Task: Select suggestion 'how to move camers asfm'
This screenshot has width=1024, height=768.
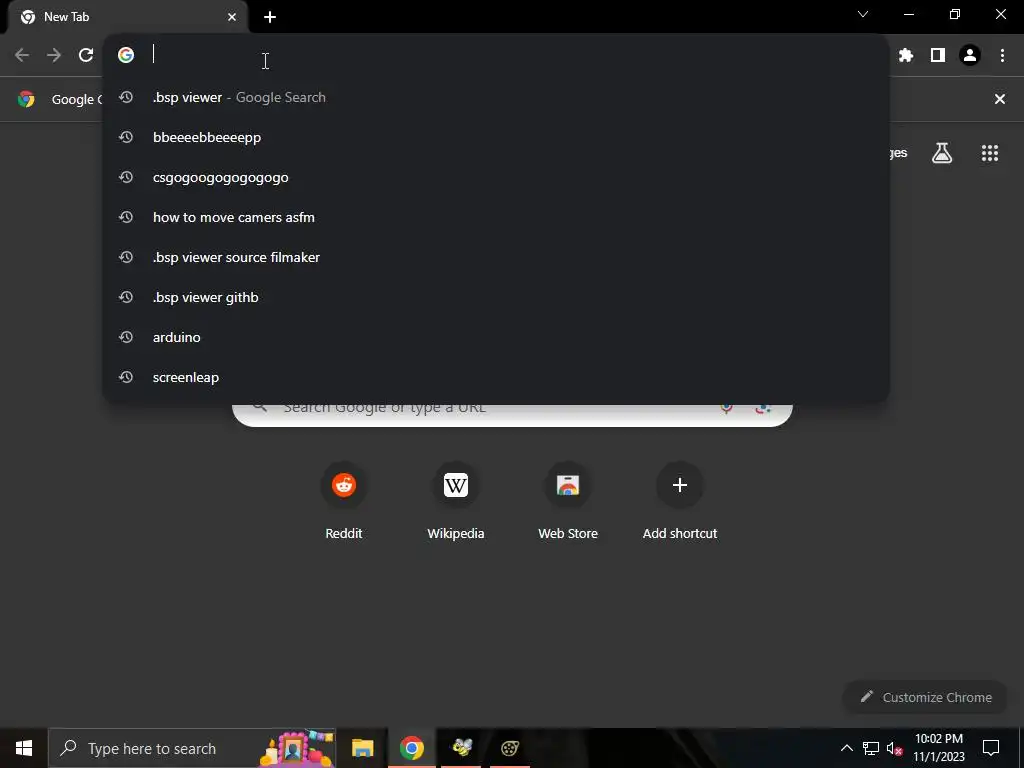Action: pos(496,217)
